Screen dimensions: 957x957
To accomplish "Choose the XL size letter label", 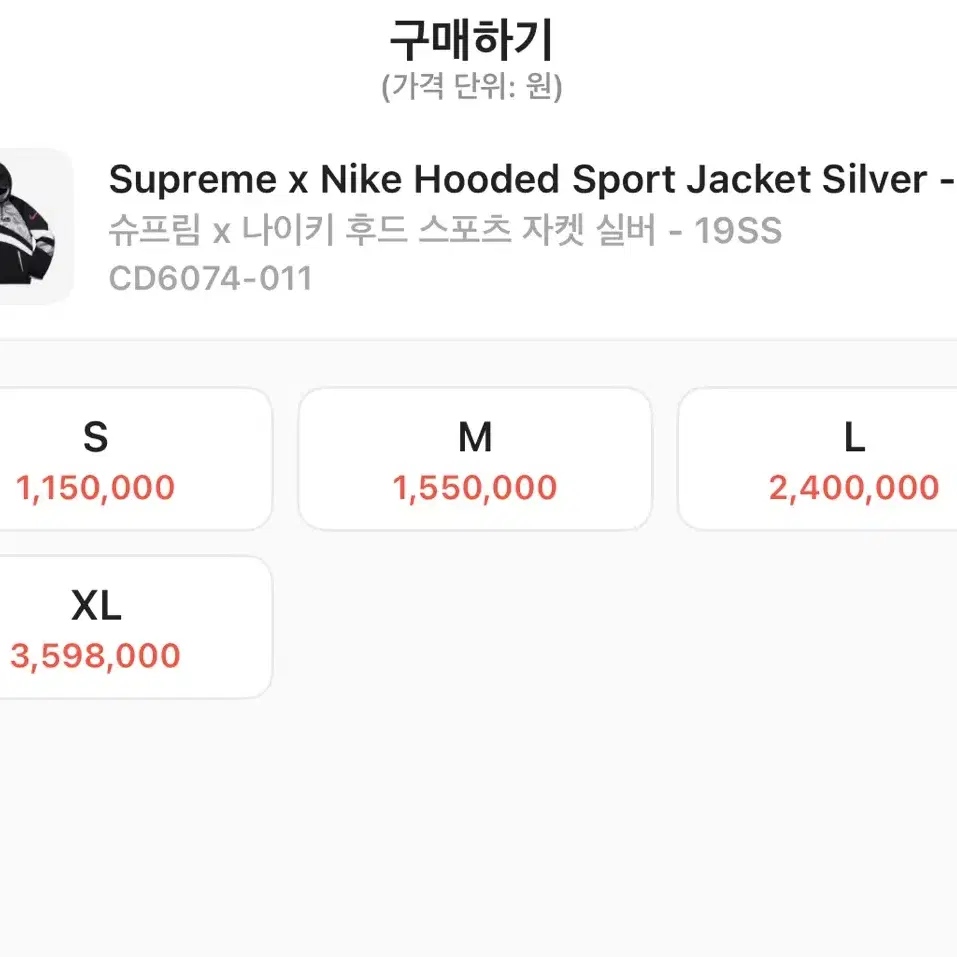I will coord(96,605).
